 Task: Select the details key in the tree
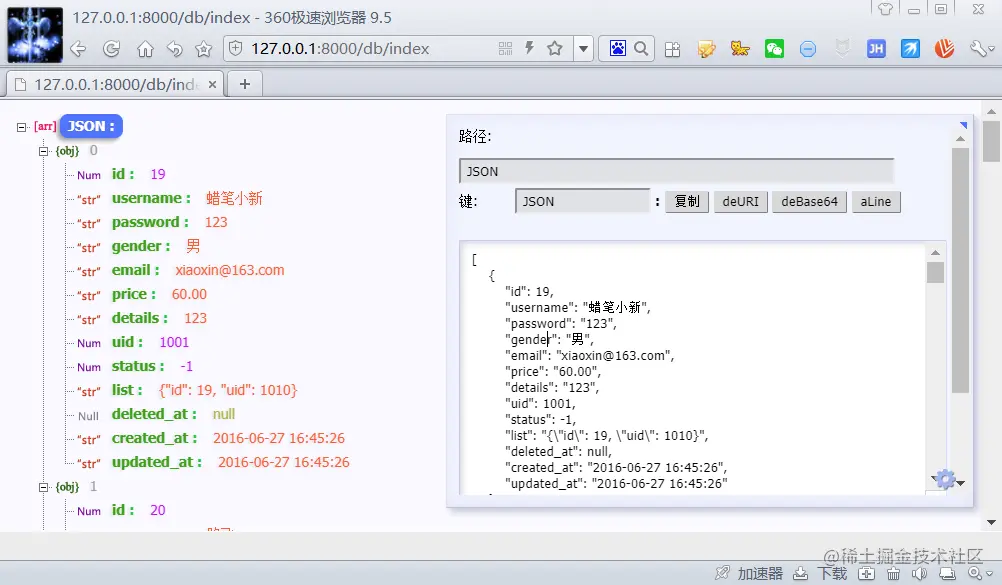coord(140,318)
